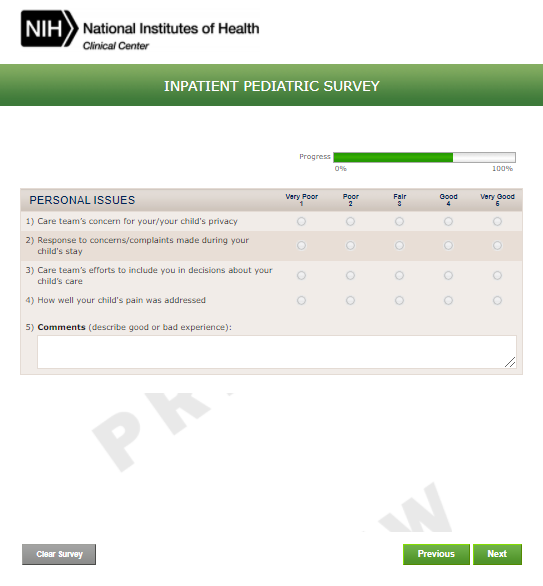Advance with the Next button
543x586 pixels.
coord(497,554)
